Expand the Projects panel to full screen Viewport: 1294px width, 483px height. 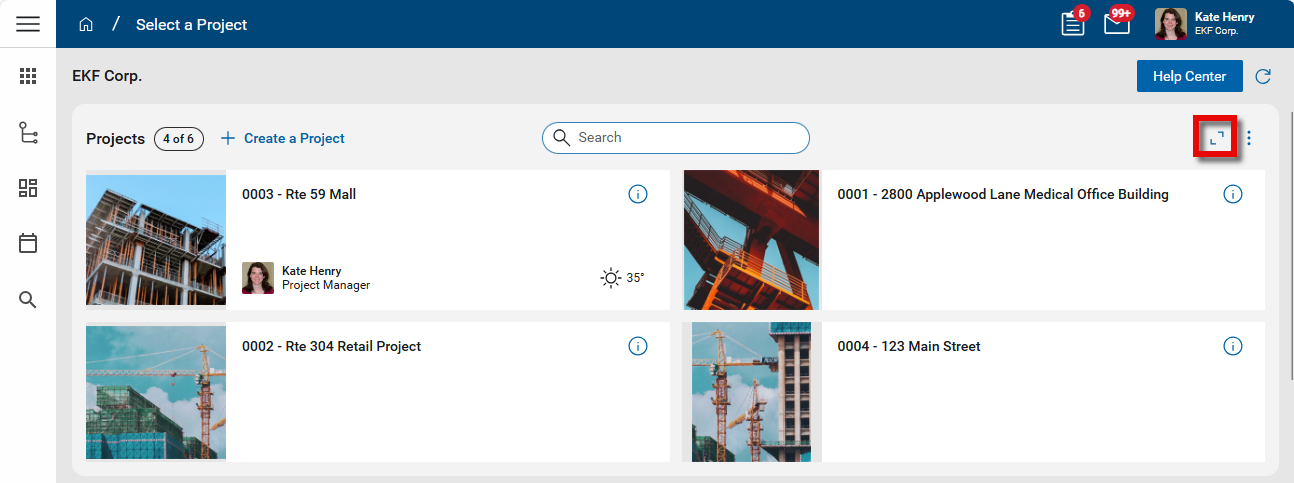click(1216, 138)
